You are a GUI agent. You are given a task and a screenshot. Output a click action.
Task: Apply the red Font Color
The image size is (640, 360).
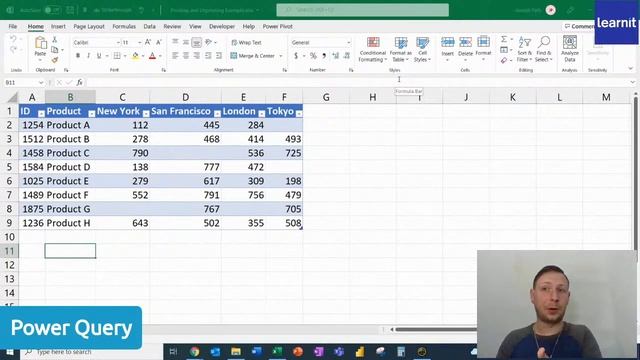tap(152, 56)
